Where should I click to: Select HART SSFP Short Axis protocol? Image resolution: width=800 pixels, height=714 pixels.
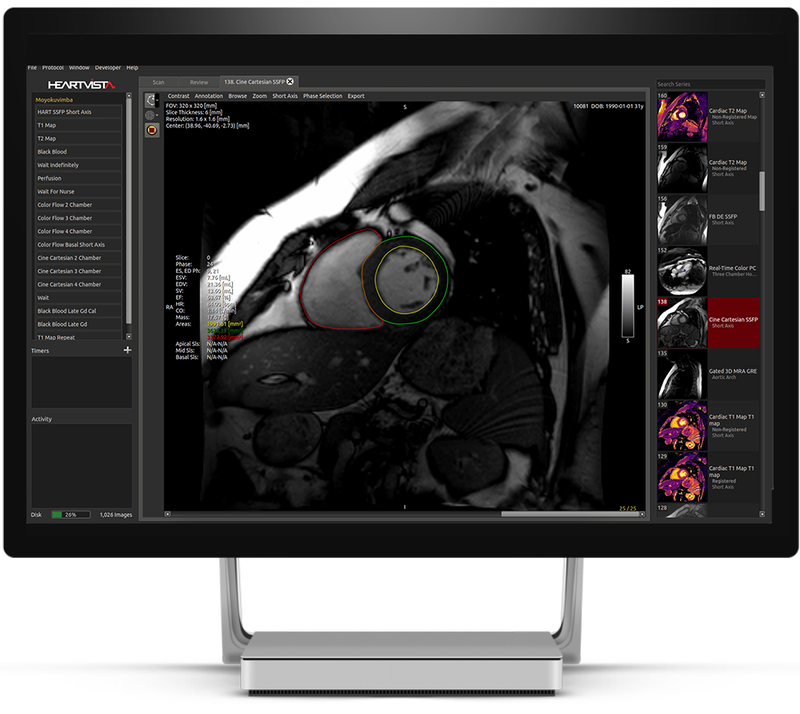pyautogui.click(x=79, y=112)
